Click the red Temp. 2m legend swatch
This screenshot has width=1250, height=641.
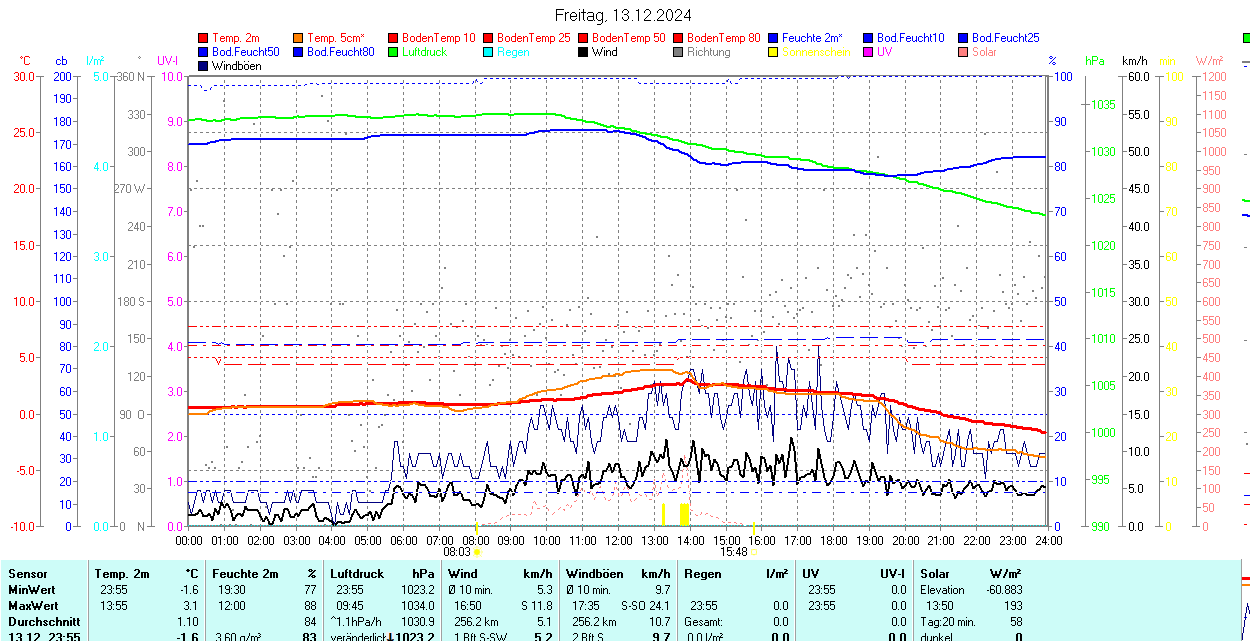204,37
